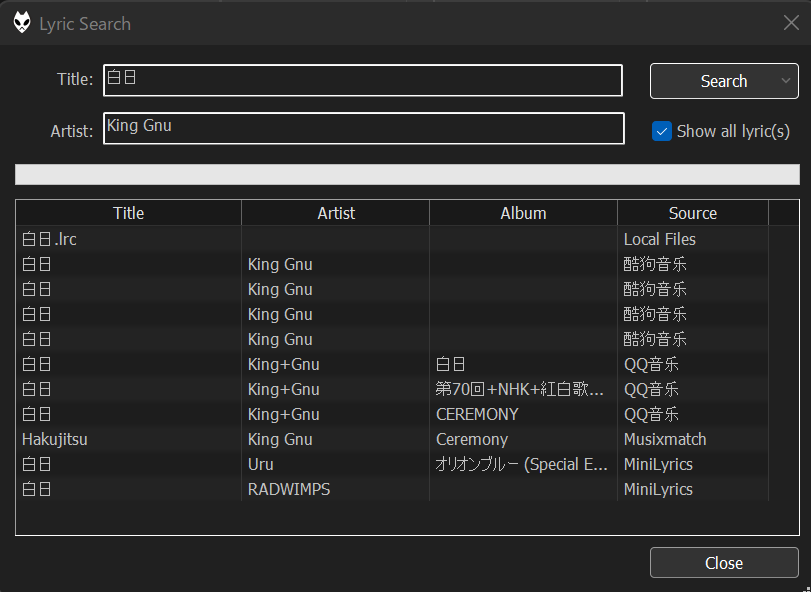
Task: Click the Close button
Action: (x=723, y=562)
